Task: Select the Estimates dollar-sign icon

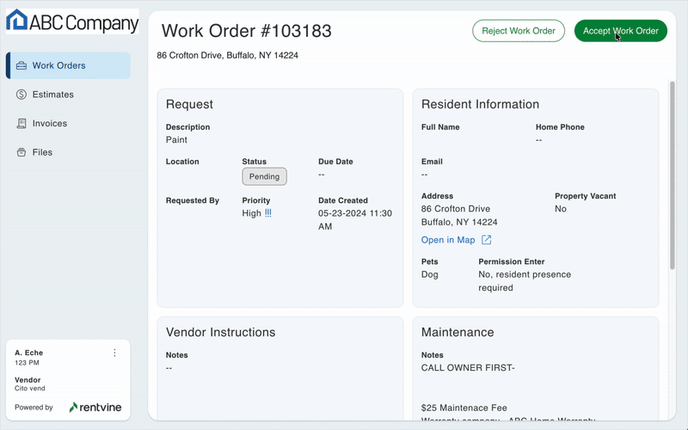Action: [x=22, y=95]
